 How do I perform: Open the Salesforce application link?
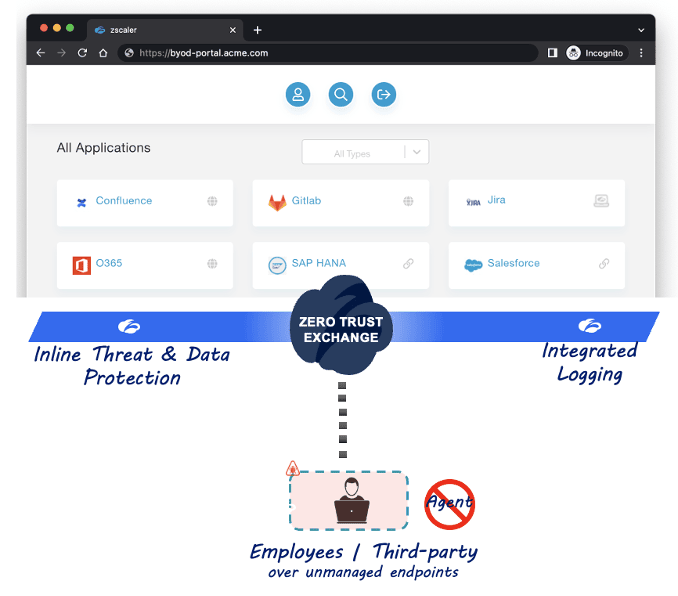(513, 264)
